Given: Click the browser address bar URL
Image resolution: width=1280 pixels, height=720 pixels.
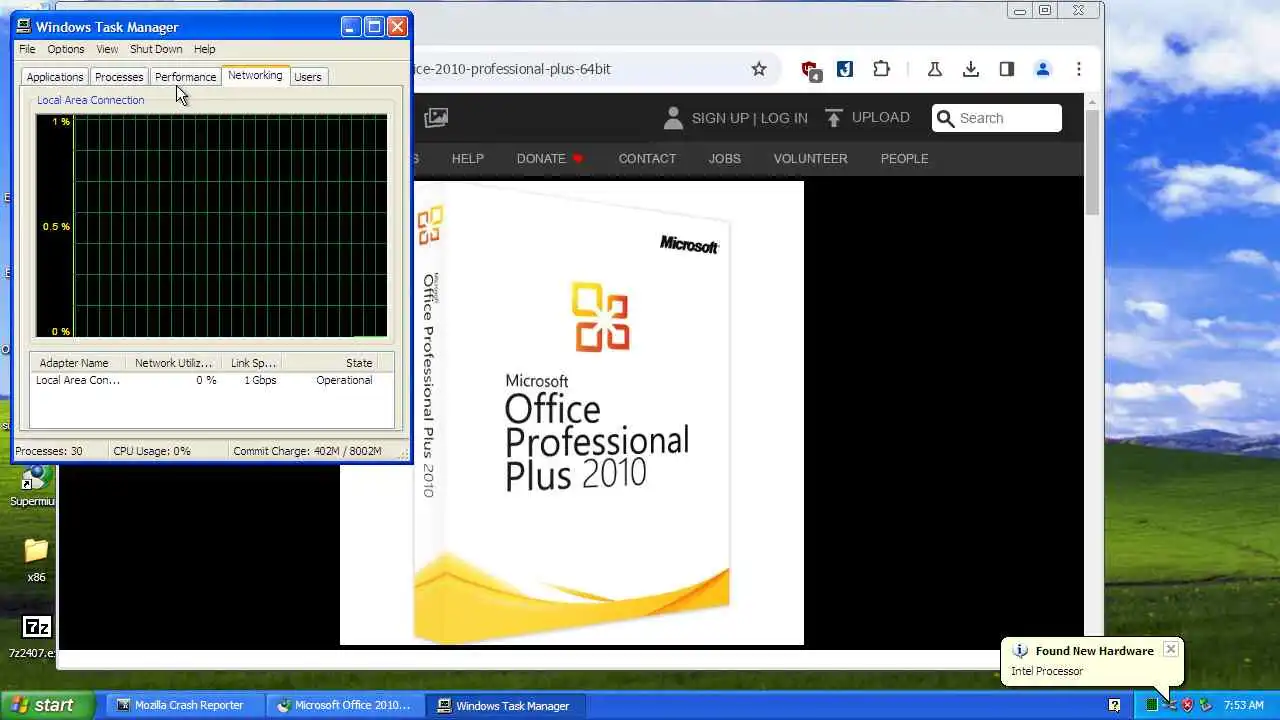Looking at the screenshot, I should coord(512,69).
